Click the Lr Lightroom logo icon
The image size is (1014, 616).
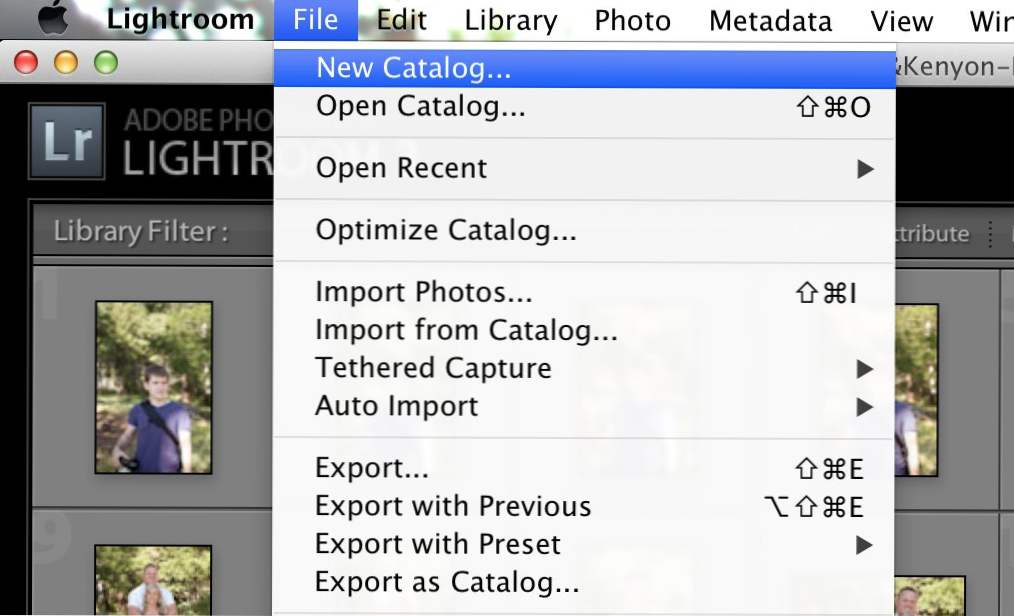coord(67,141)
